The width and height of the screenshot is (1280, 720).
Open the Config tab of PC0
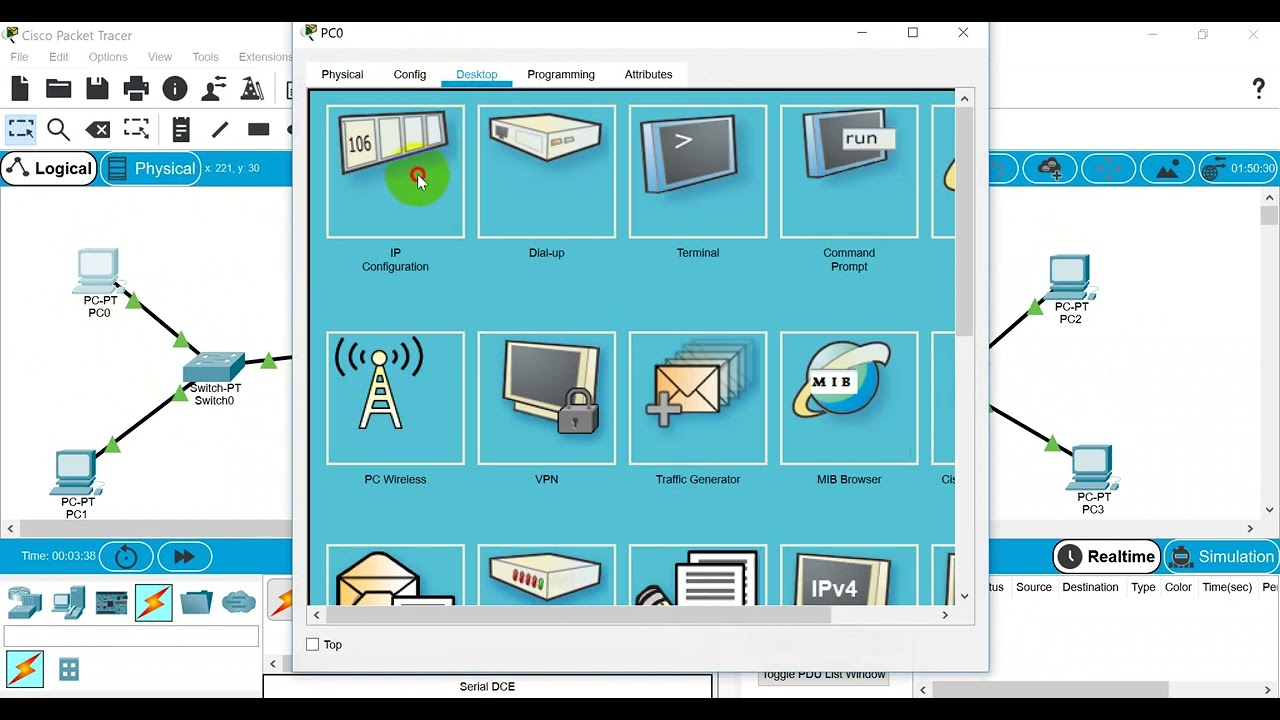click(x=410, y=75)
